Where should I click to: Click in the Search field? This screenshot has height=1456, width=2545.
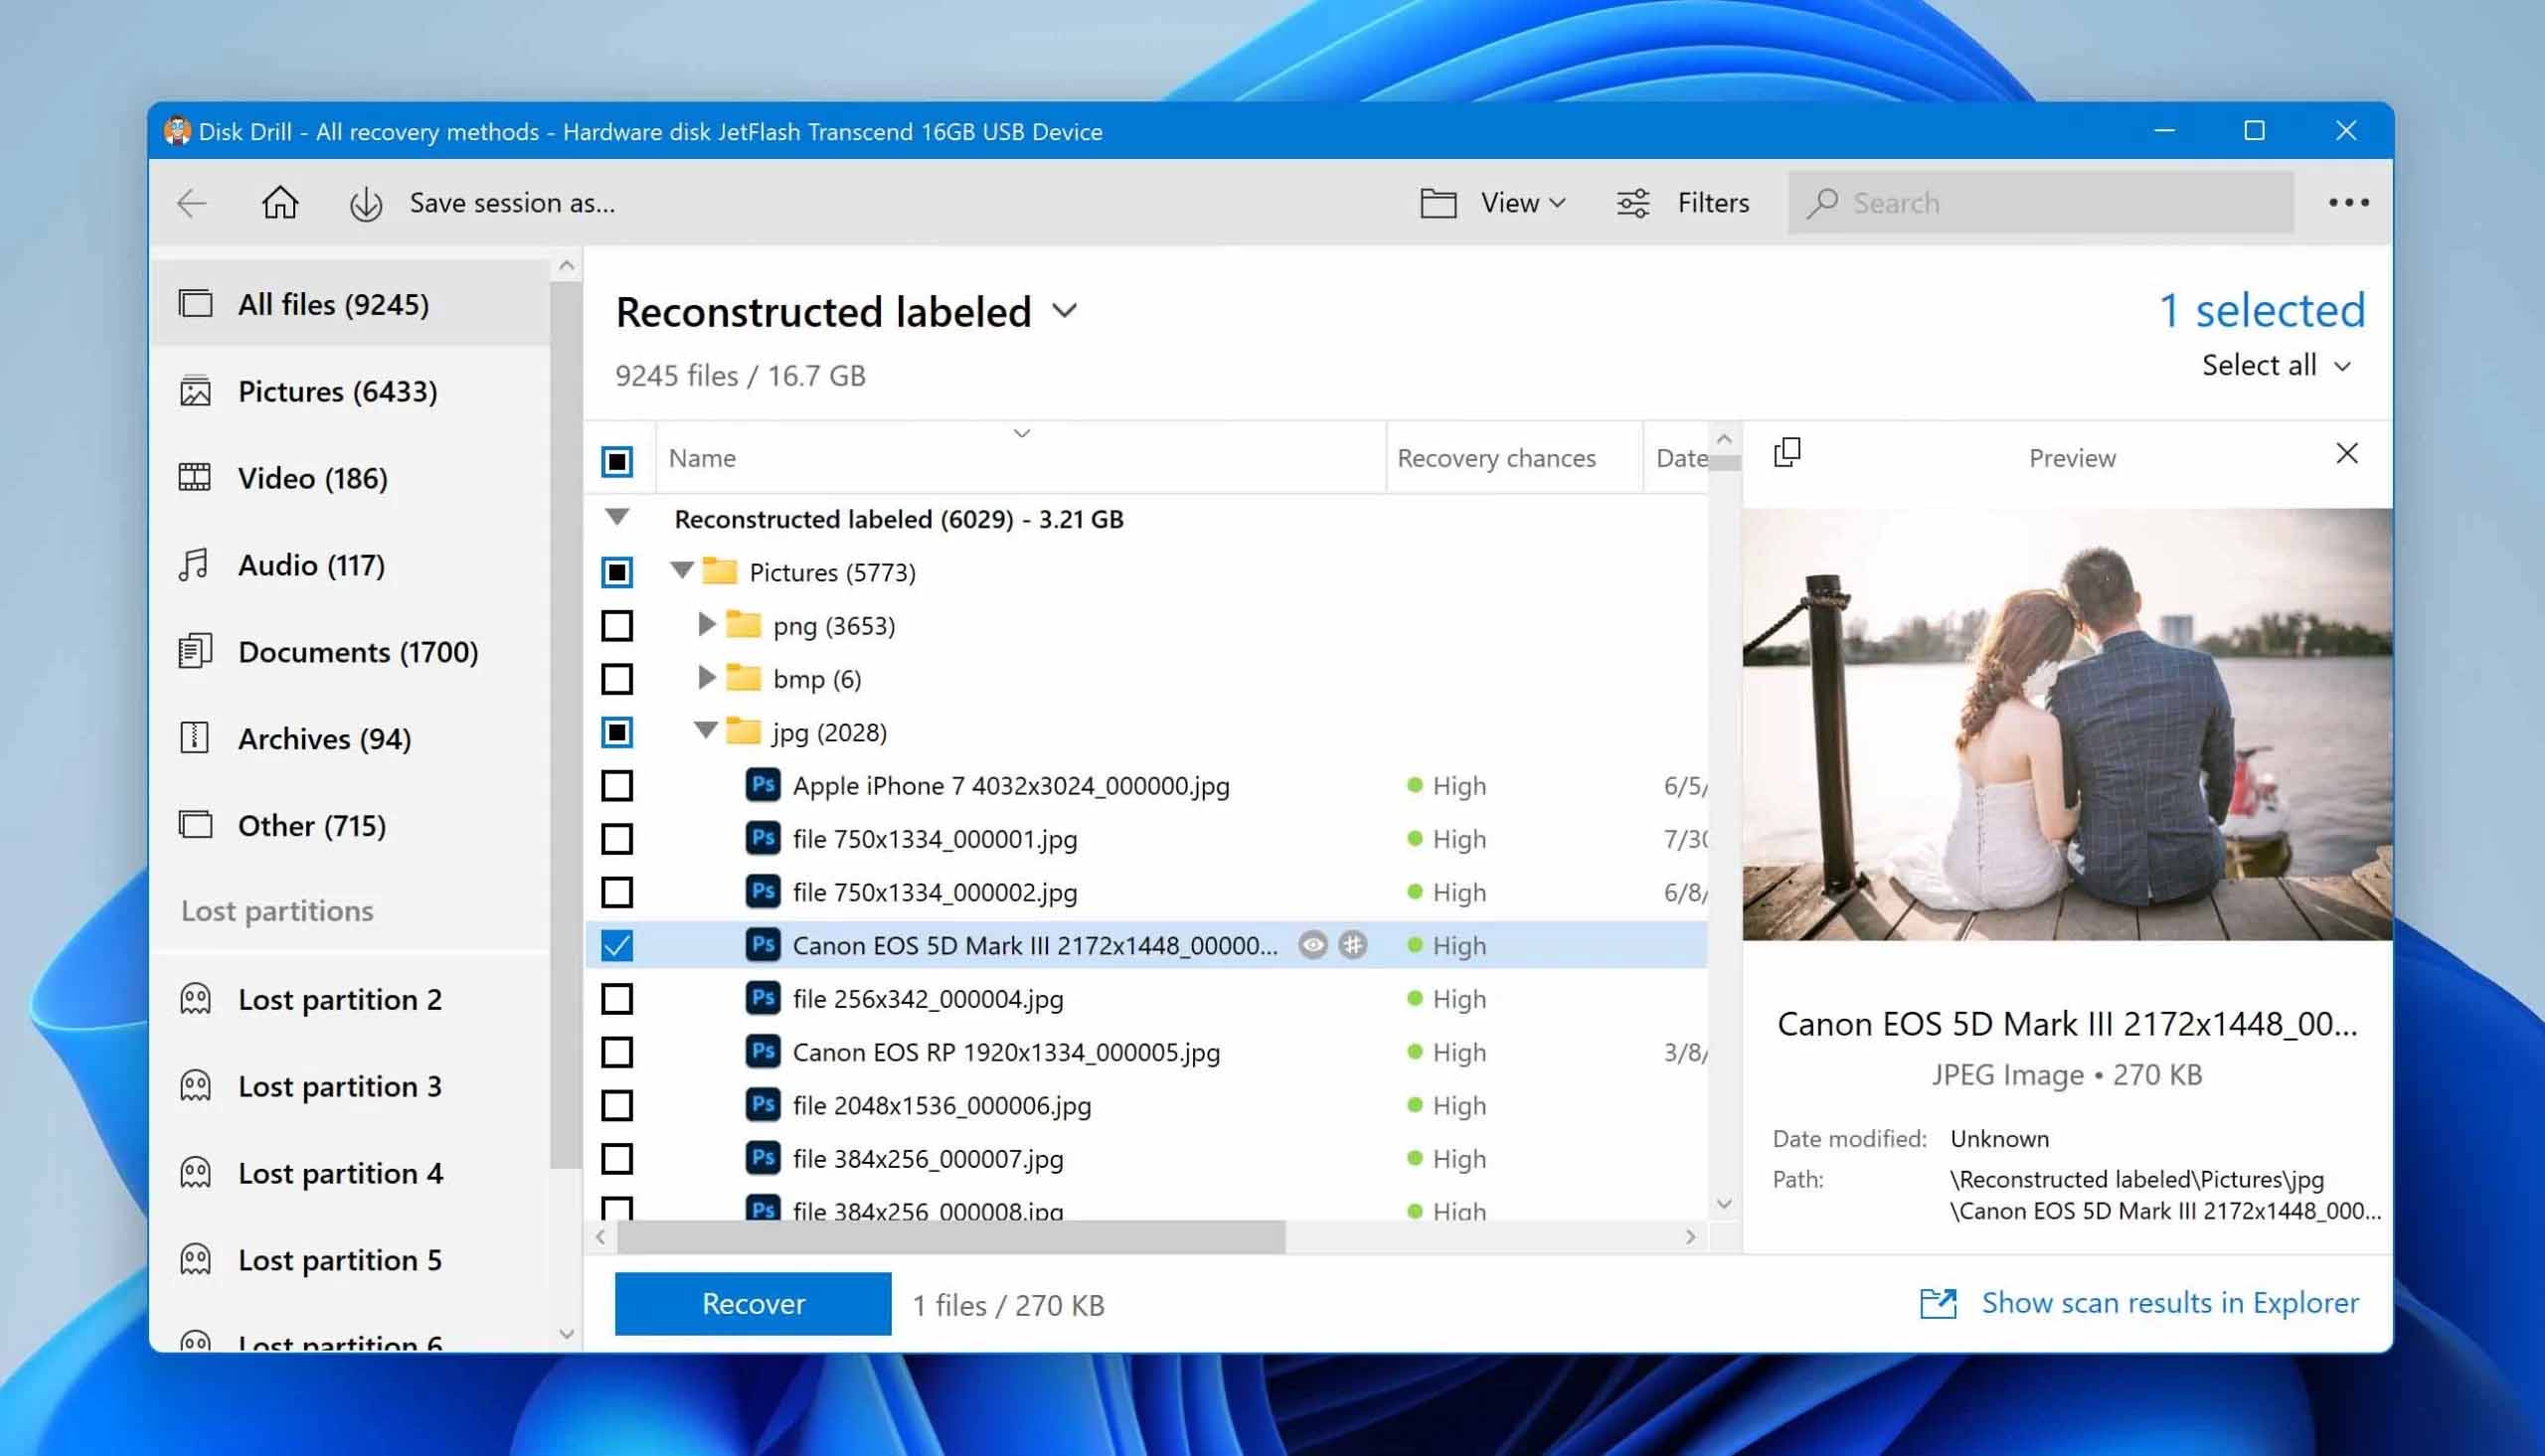click(2040, 203)
